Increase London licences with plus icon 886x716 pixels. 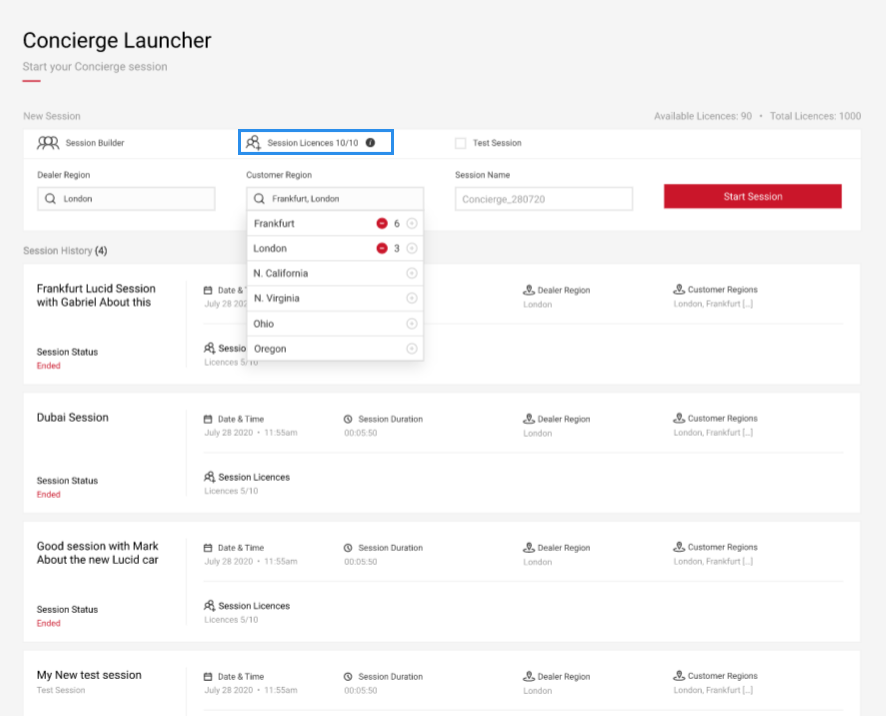(412, 248)
